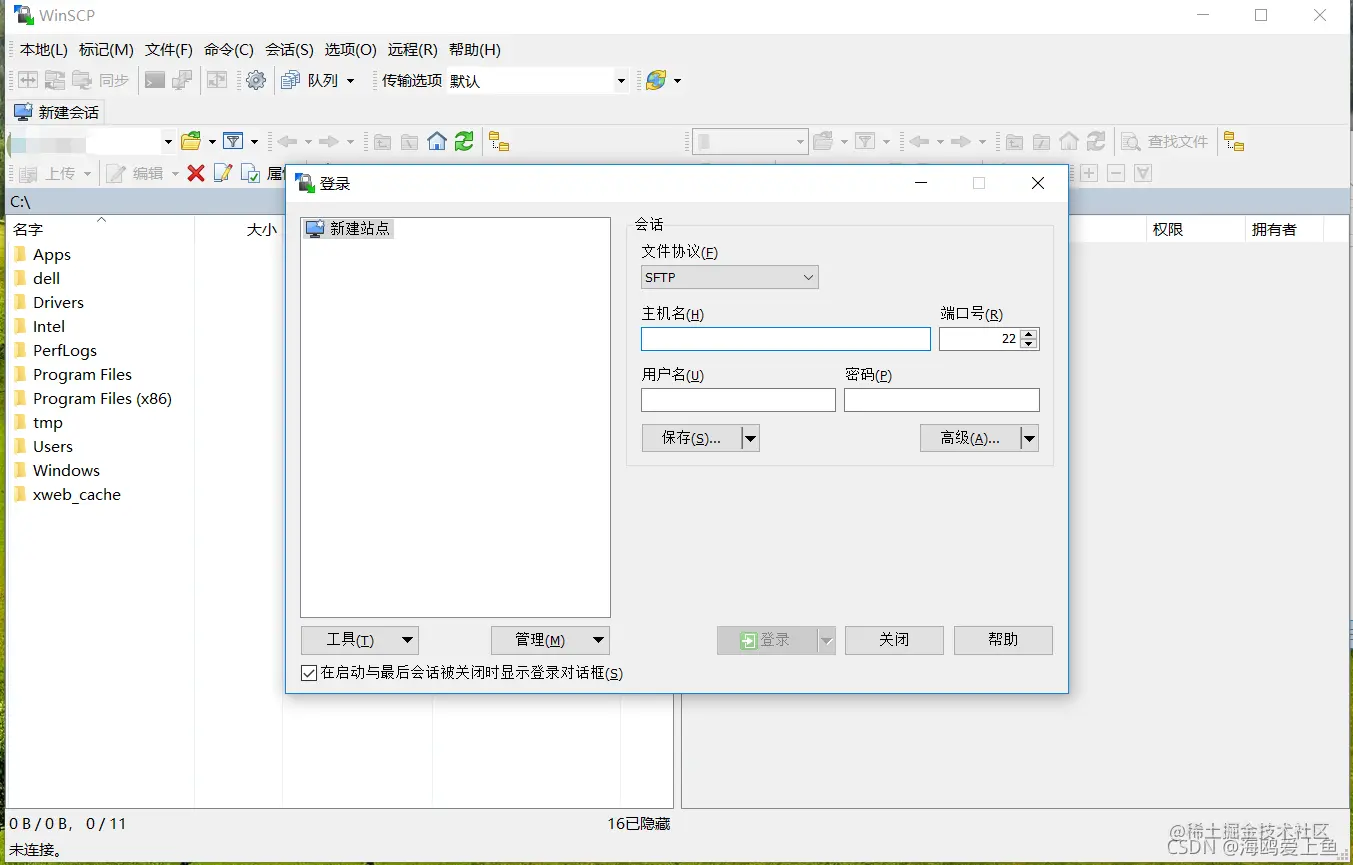Open the 传输选项 默认 dropdown
1353x865 pixels.
(620, 80)
